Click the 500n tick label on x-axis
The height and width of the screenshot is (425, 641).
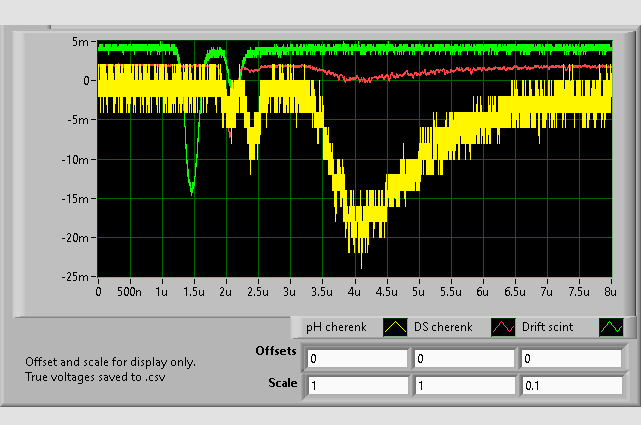point(129,291)
